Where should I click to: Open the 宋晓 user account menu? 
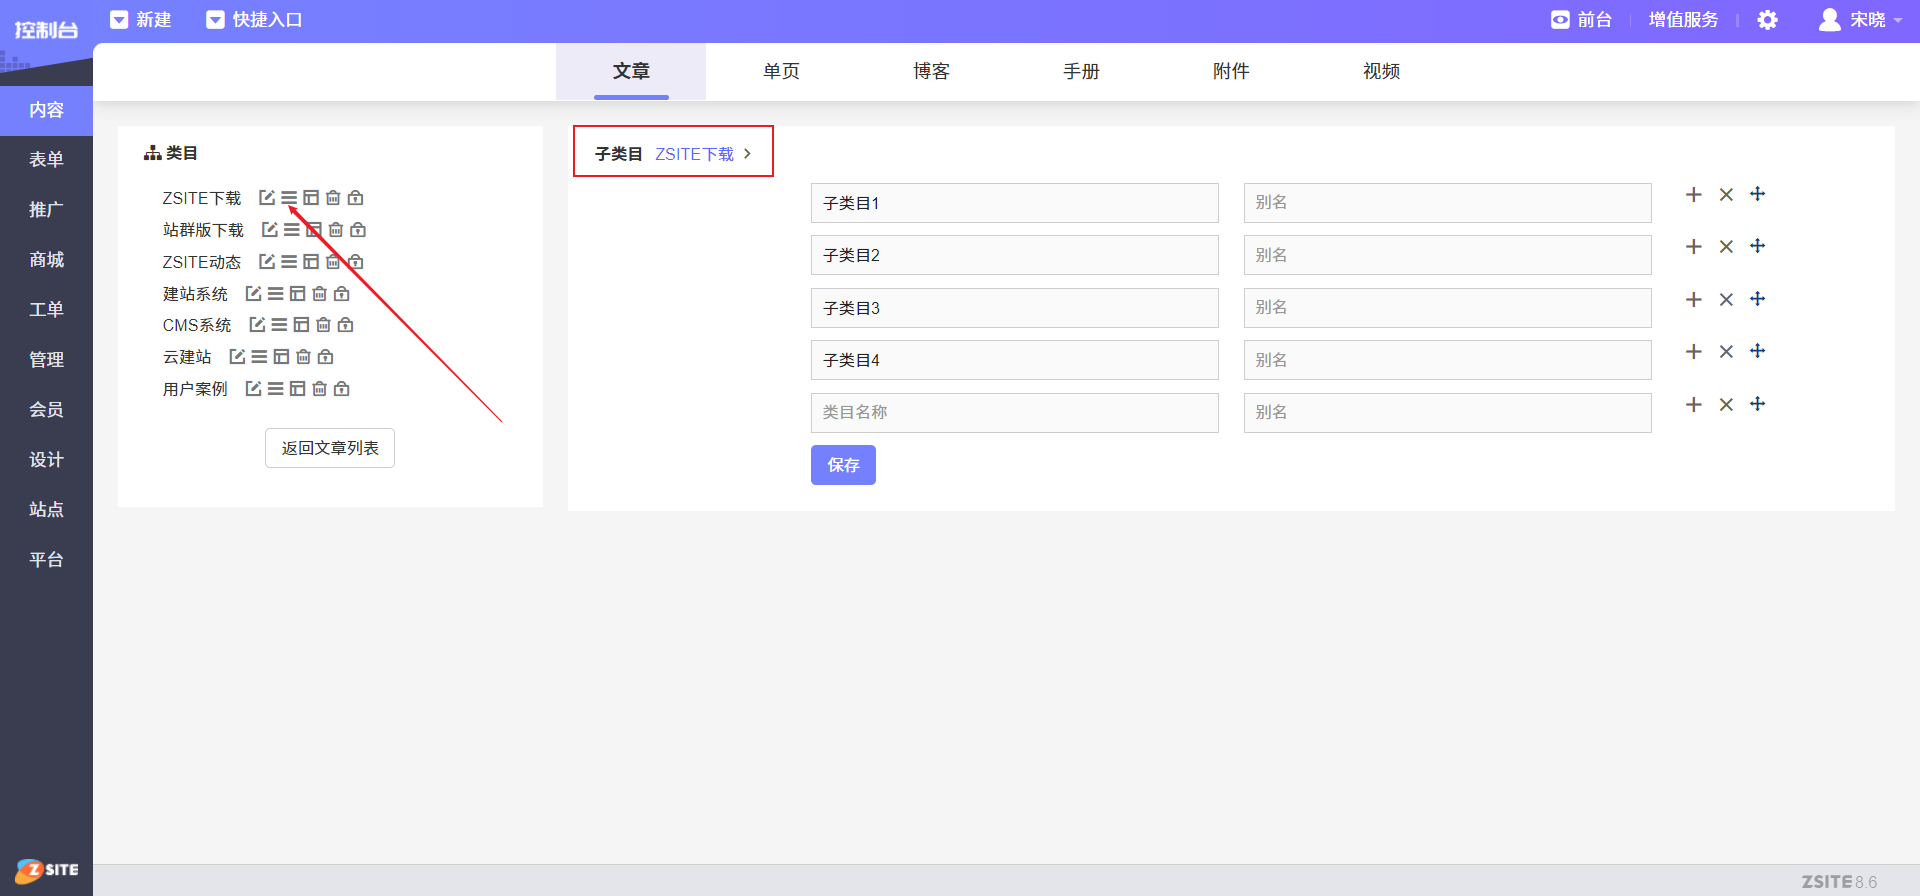click(1860, 20)
